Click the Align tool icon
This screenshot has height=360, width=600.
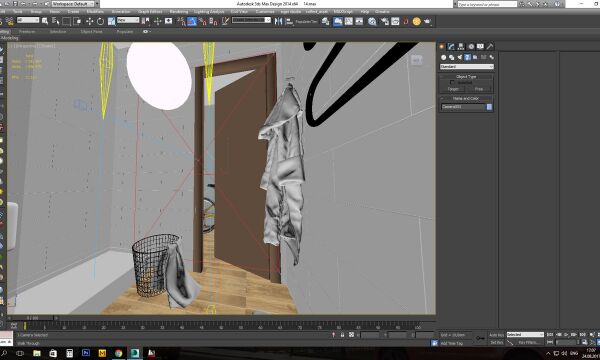click(289, 21)
